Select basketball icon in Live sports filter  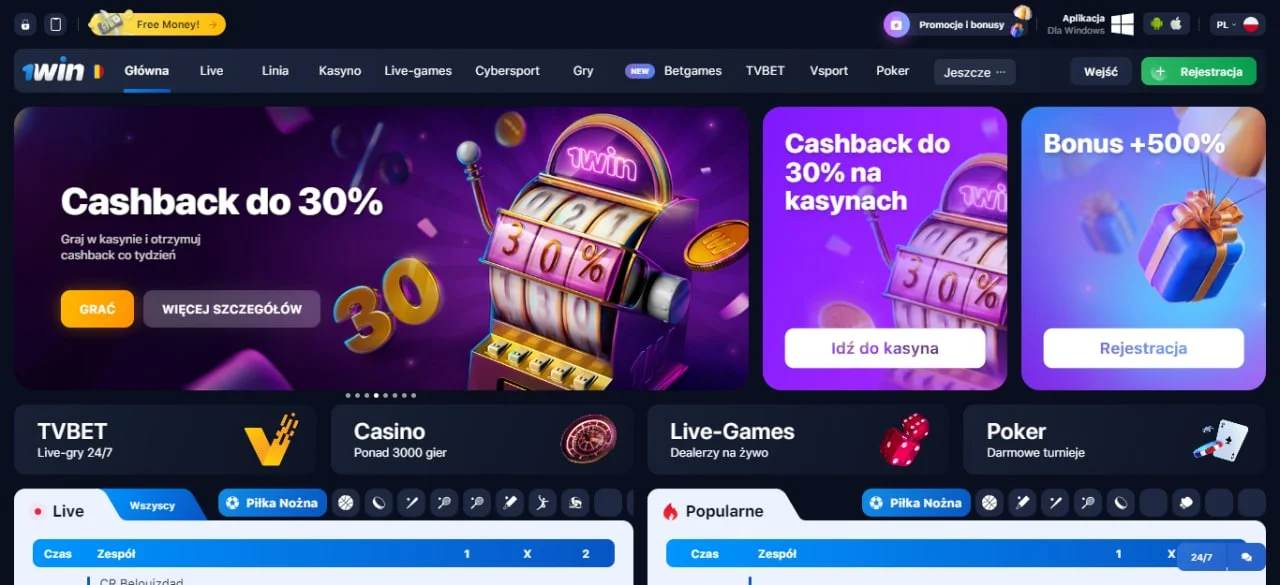pyautogui.click(x=346, y=503)
